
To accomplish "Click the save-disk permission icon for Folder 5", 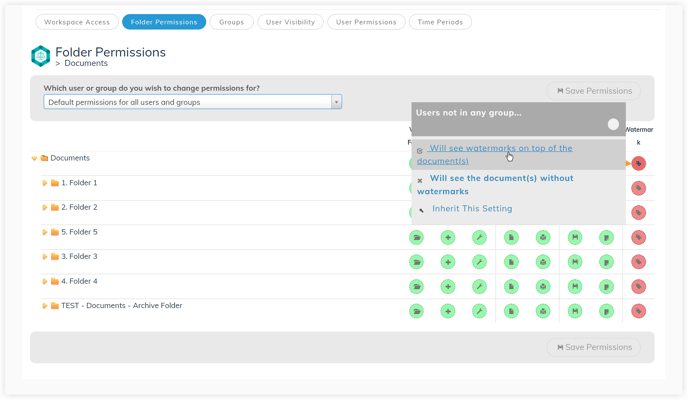I will [x=575, y=238].
